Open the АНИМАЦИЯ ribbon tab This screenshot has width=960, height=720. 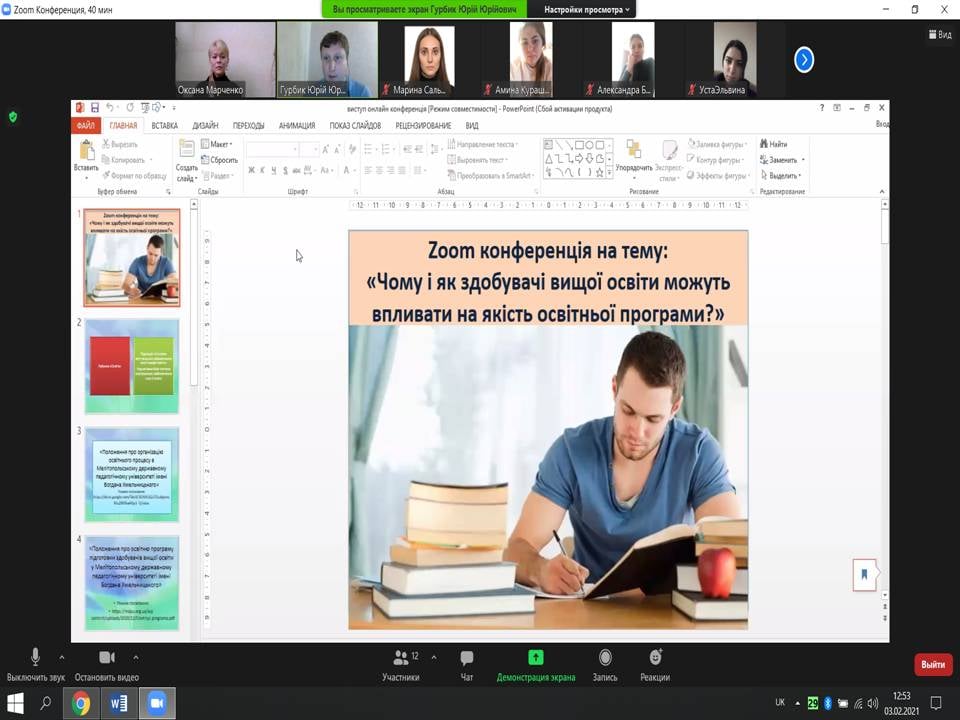pyautogui.click(x=297, y=126)
